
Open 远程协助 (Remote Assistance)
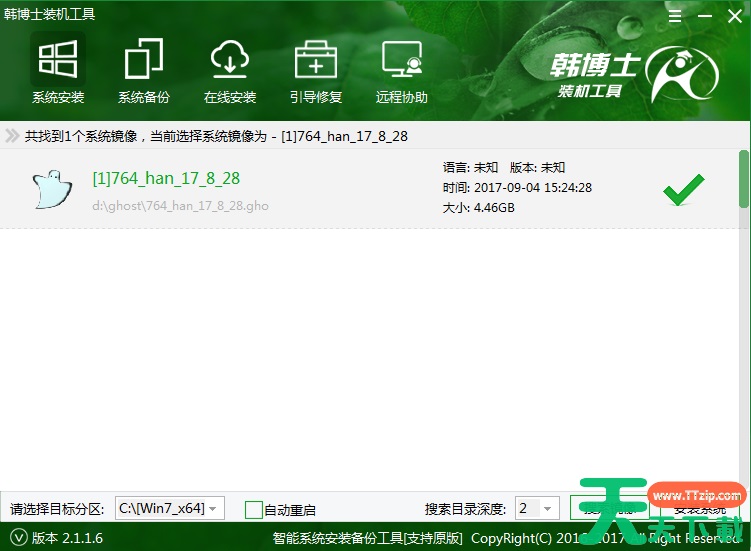[402, 70]
